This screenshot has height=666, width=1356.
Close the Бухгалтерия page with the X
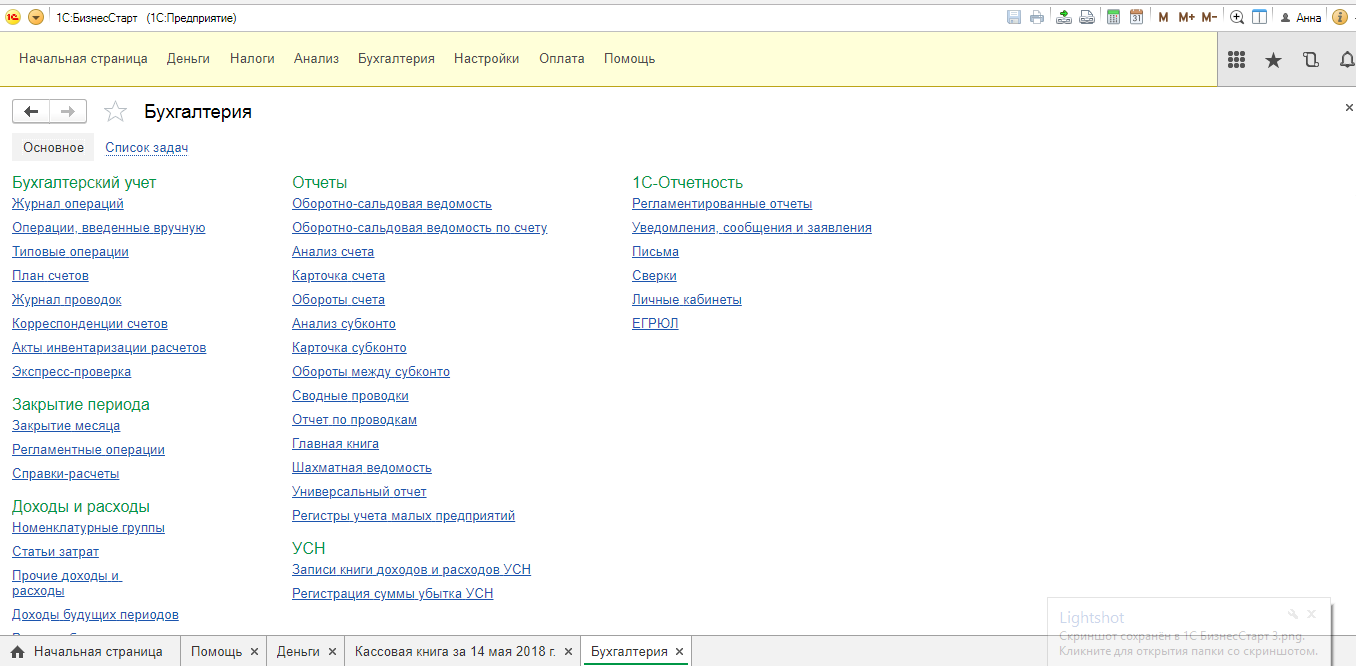coord(1348,107)
